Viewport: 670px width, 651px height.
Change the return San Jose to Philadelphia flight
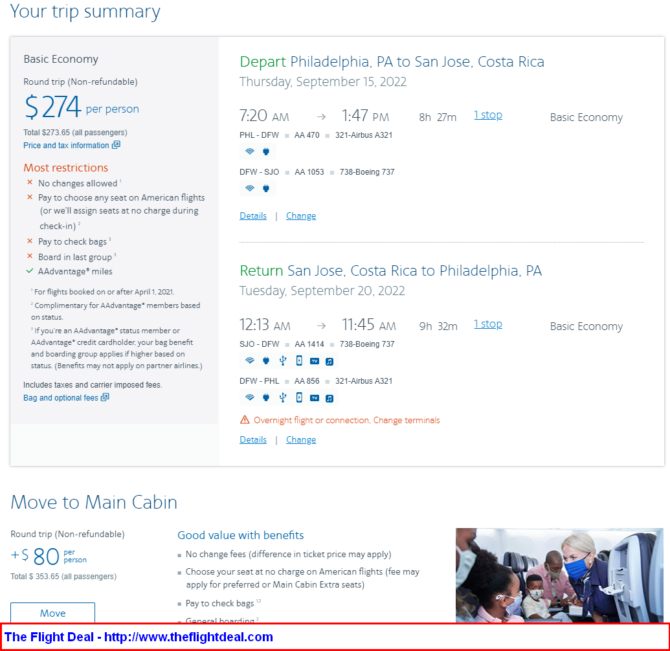pos(301,440)
